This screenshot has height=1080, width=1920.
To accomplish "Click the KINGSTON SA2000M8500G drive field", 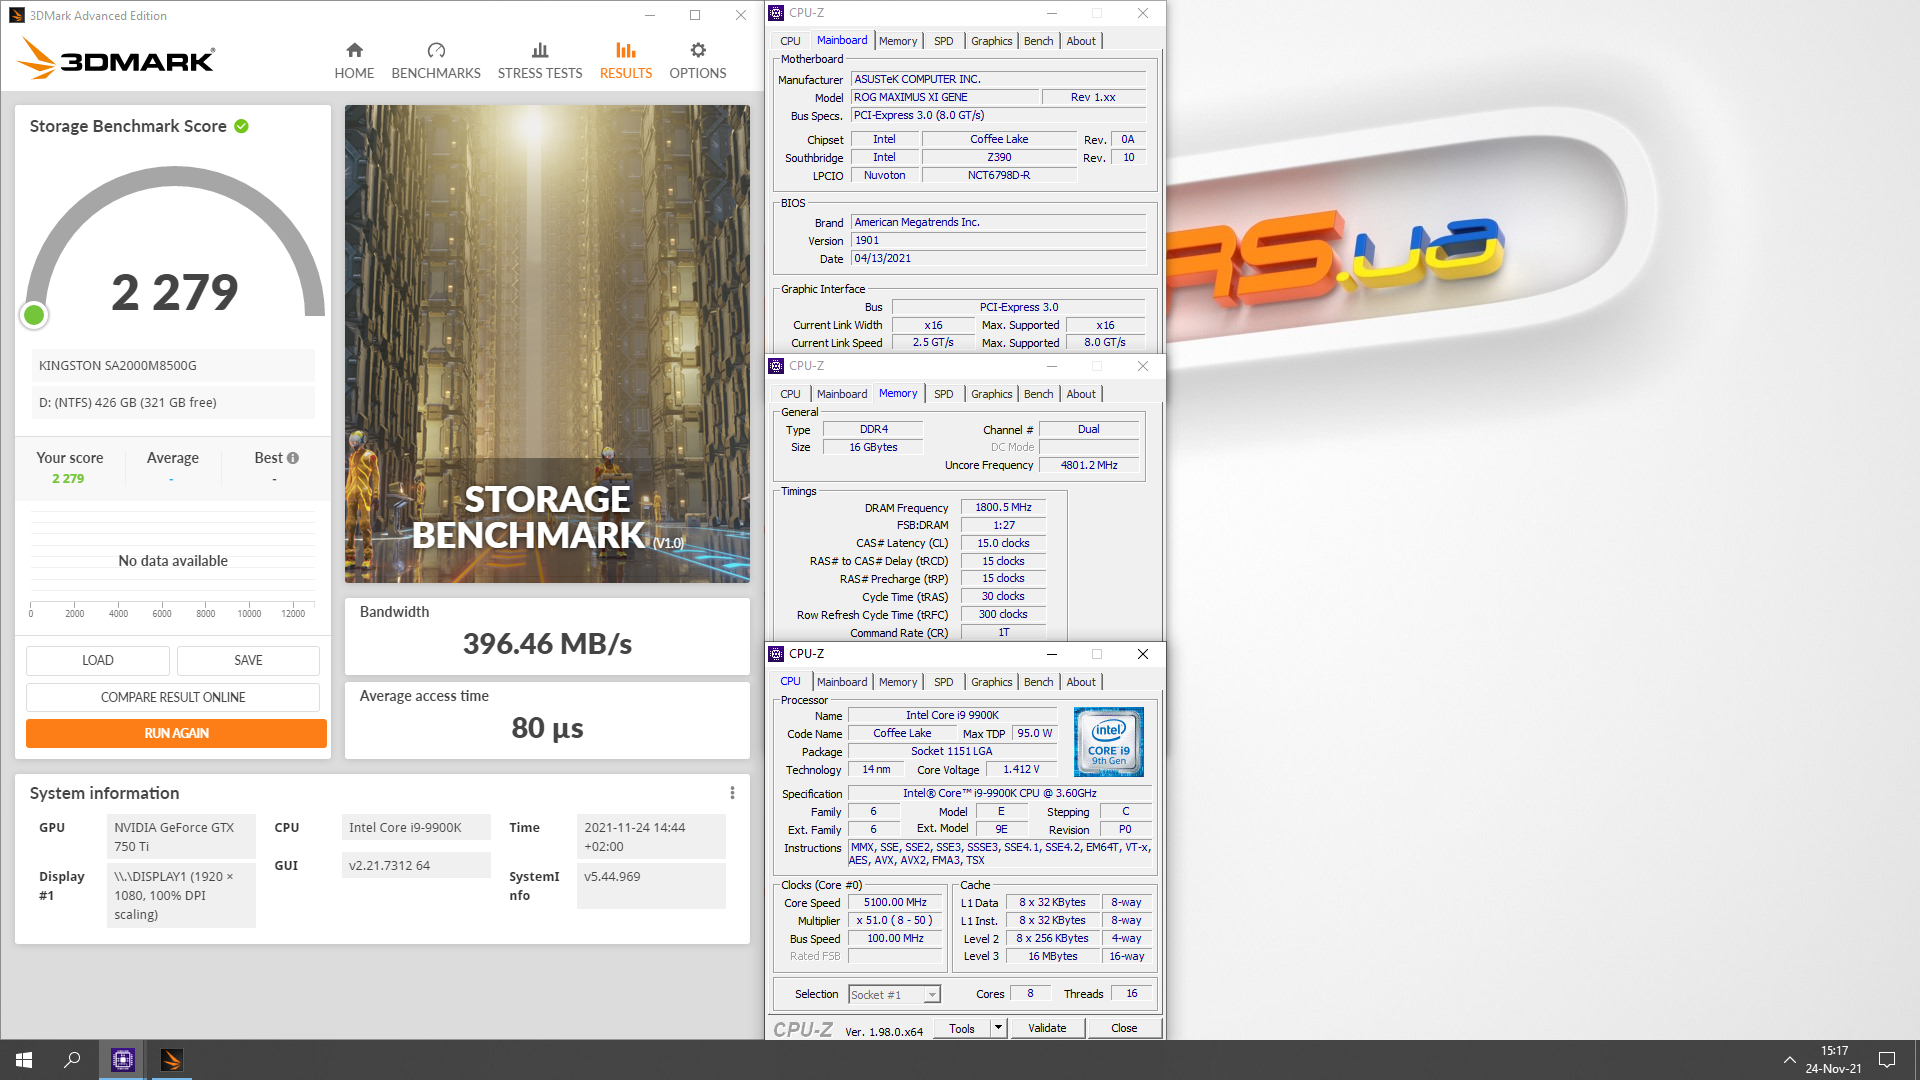I will [x=173, y=366].
